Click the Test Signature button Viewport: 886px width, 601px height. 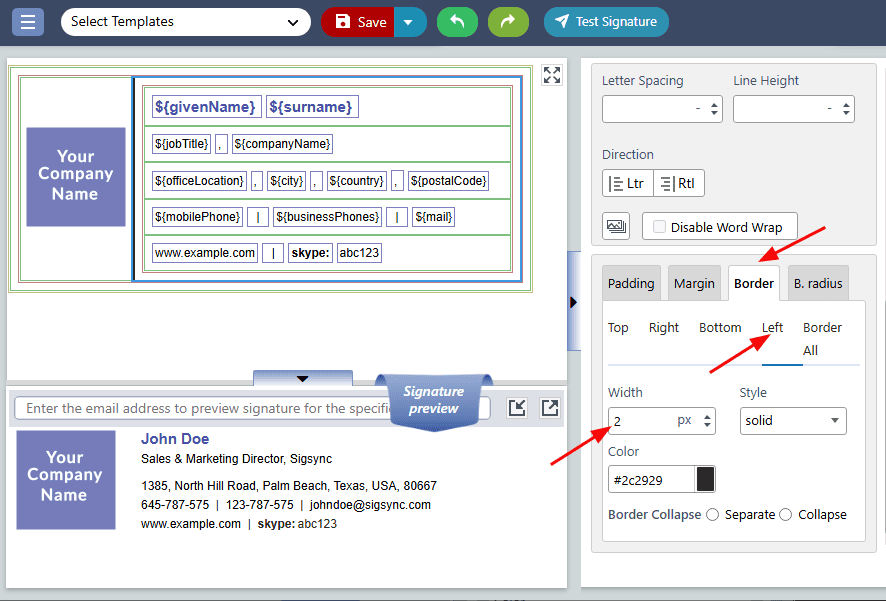pyautogui.click(x=606, y=22)
